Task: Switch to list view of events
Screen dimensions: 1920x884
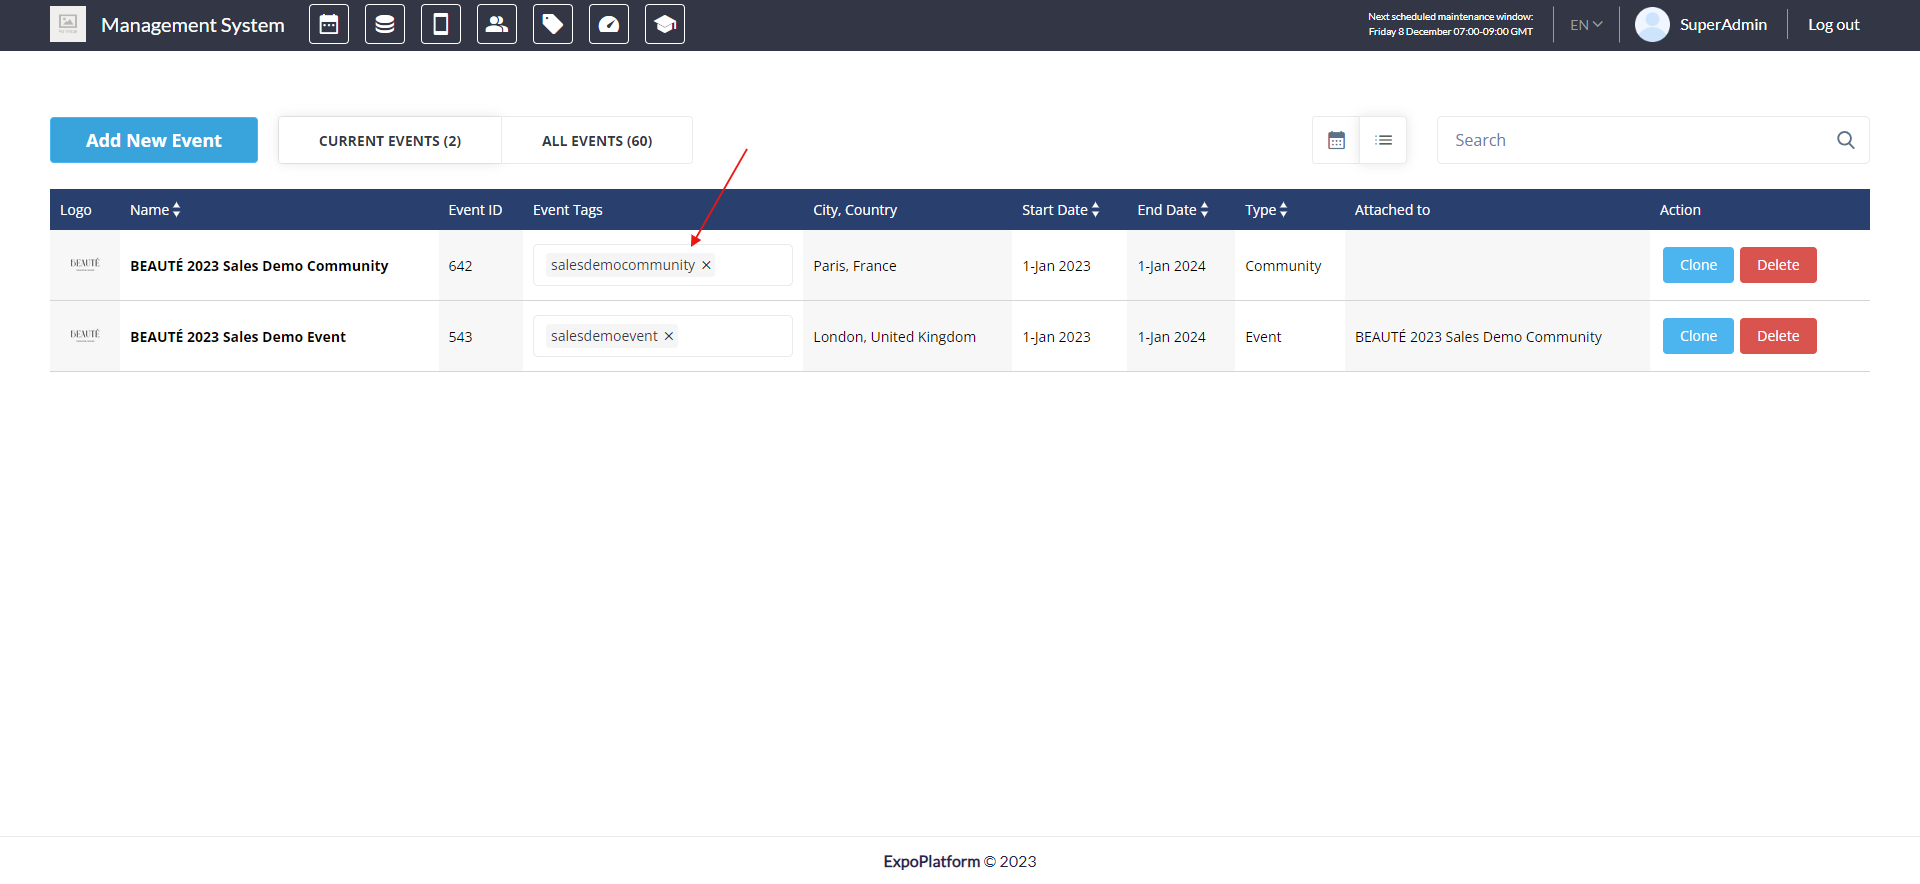Action: point(1383,140)
